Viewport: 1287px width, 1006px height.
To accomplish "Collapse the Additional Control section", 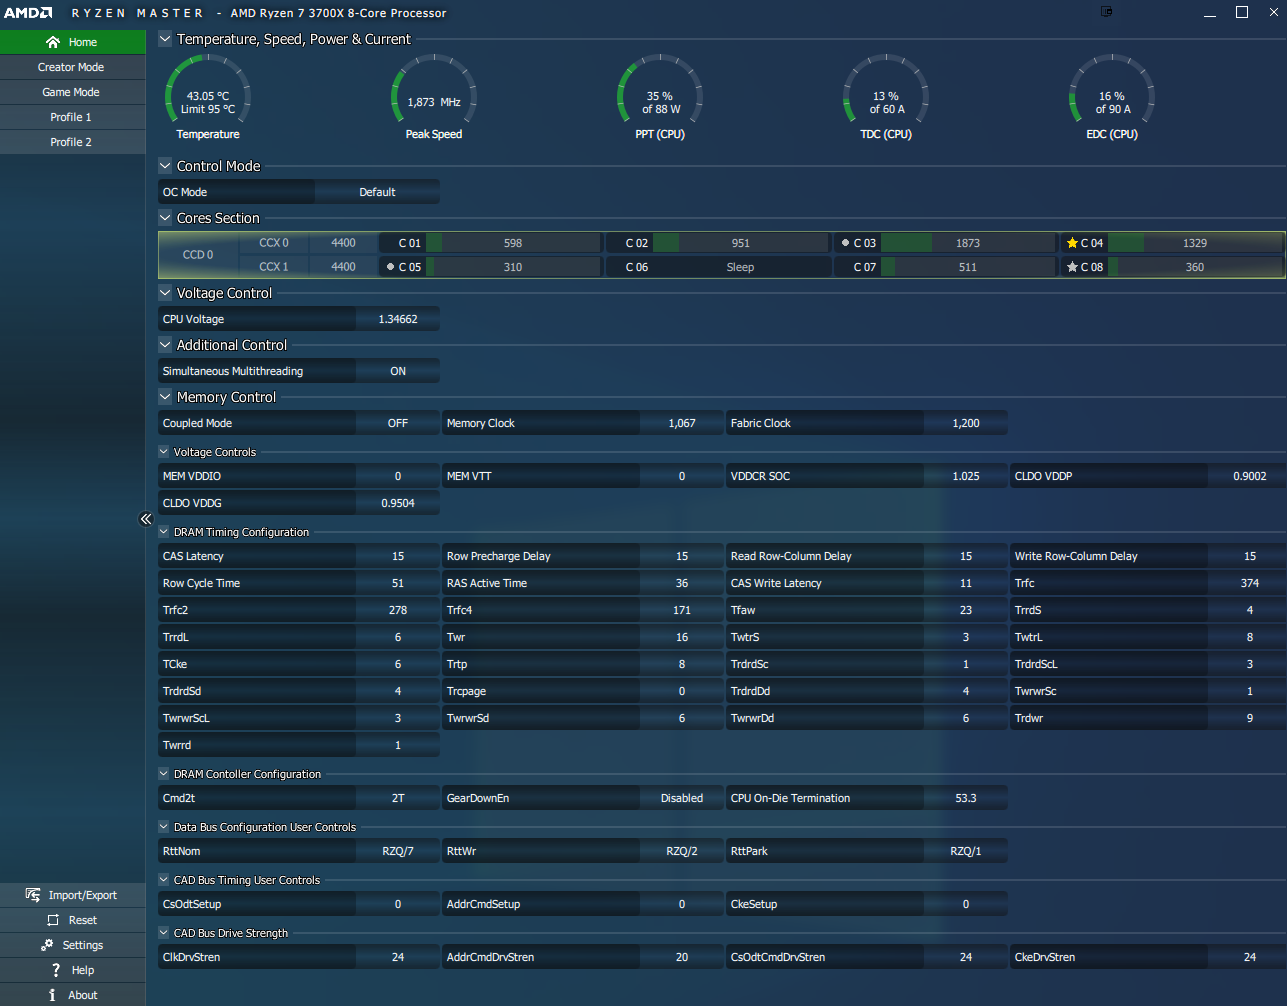I will 165,345.
